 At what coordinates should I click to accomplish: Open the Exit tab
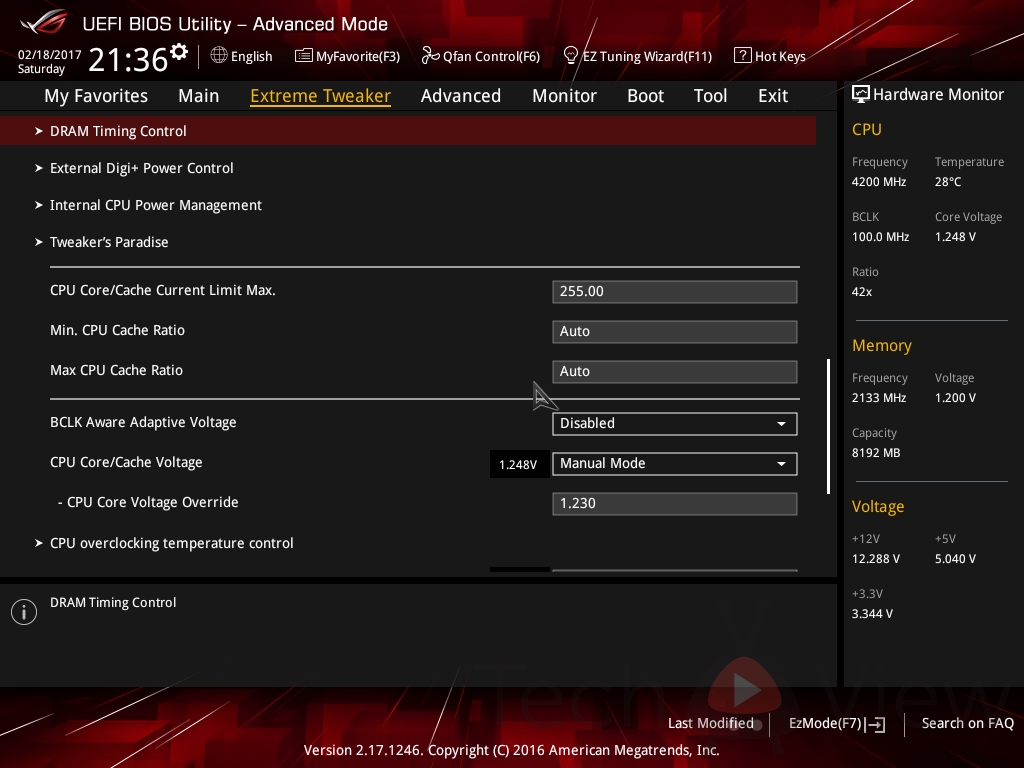[773, 96]
